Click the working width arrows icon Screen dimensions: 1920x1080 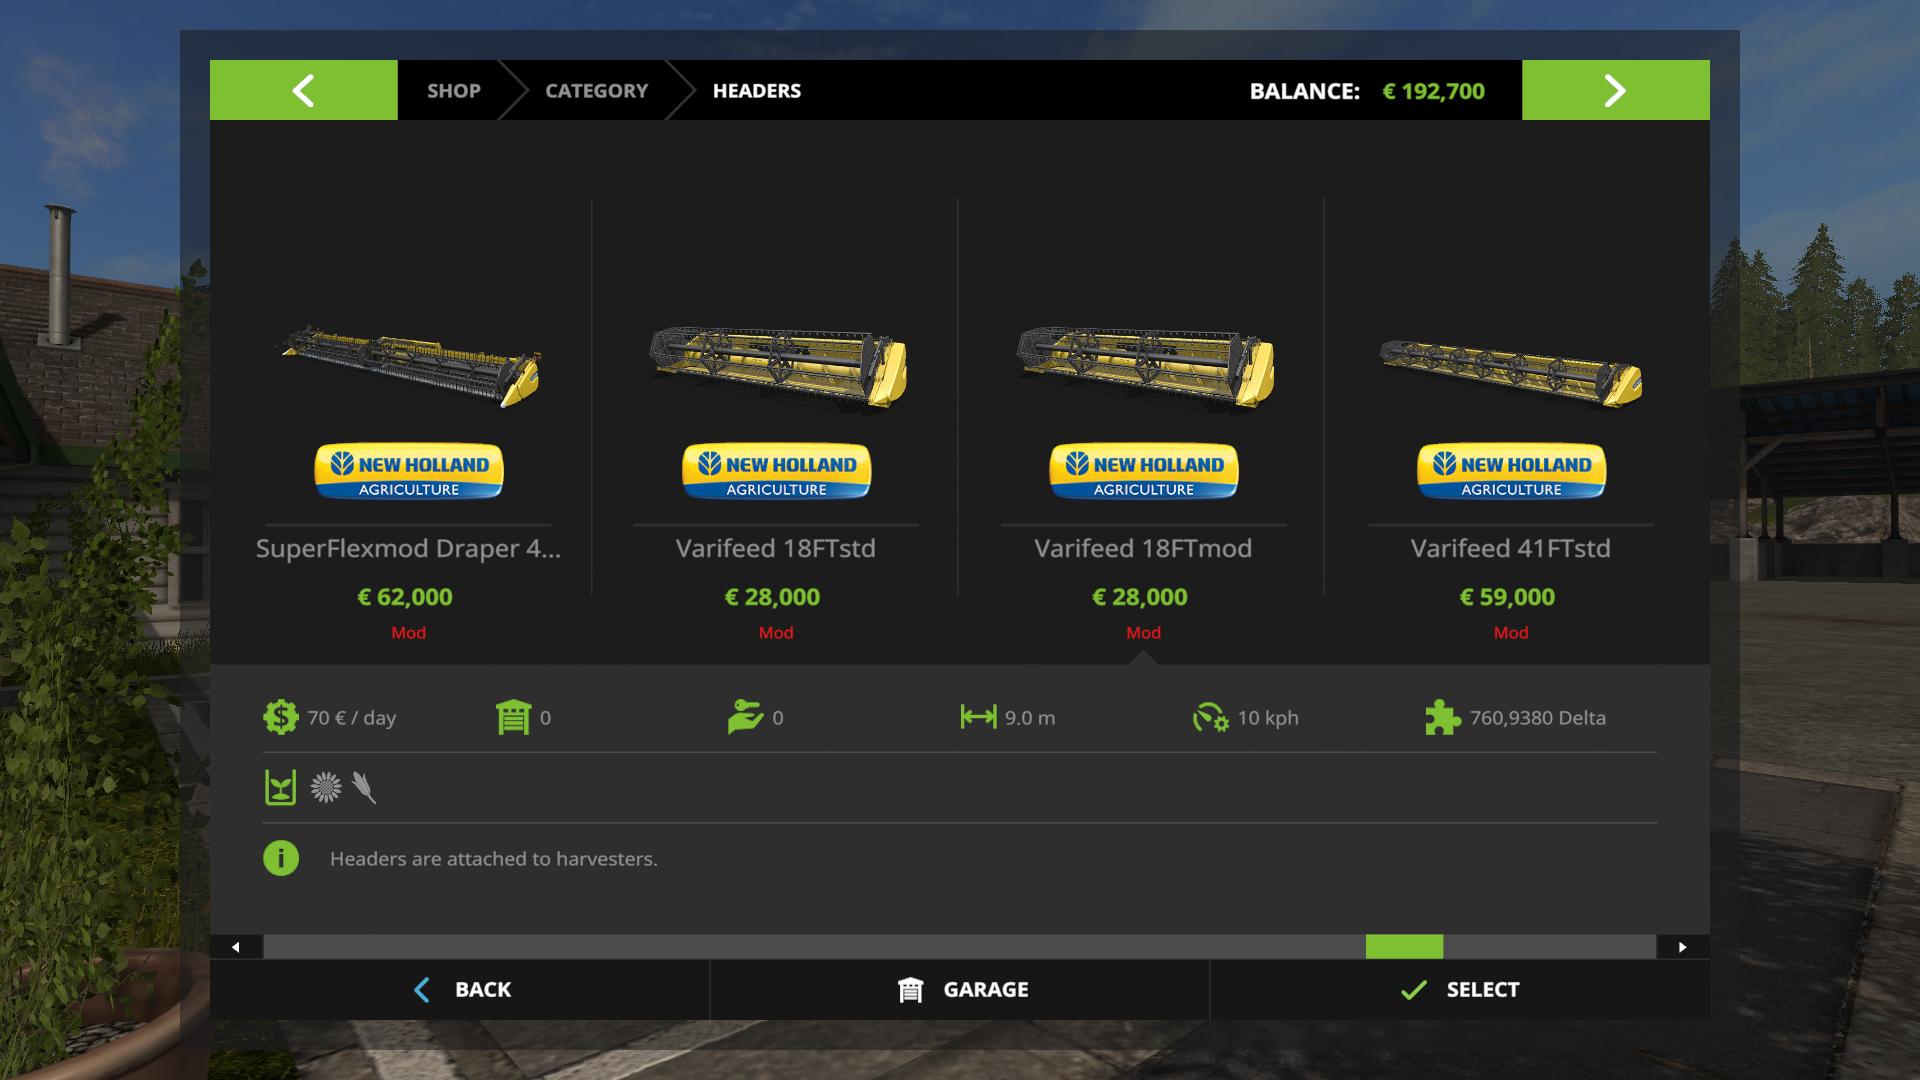click(x=978, y=716)
